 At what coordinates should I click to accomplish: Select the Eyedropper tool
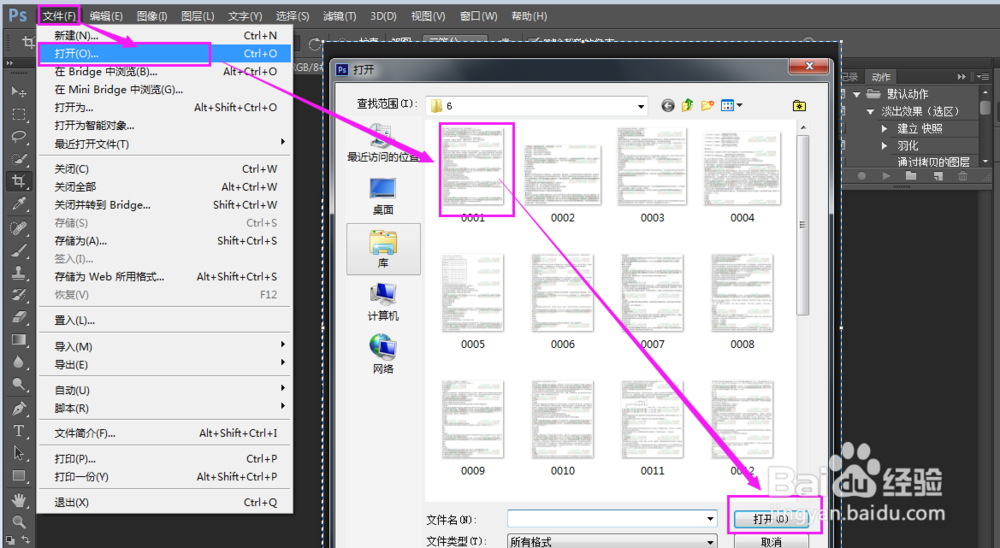[x=18, y=204]
